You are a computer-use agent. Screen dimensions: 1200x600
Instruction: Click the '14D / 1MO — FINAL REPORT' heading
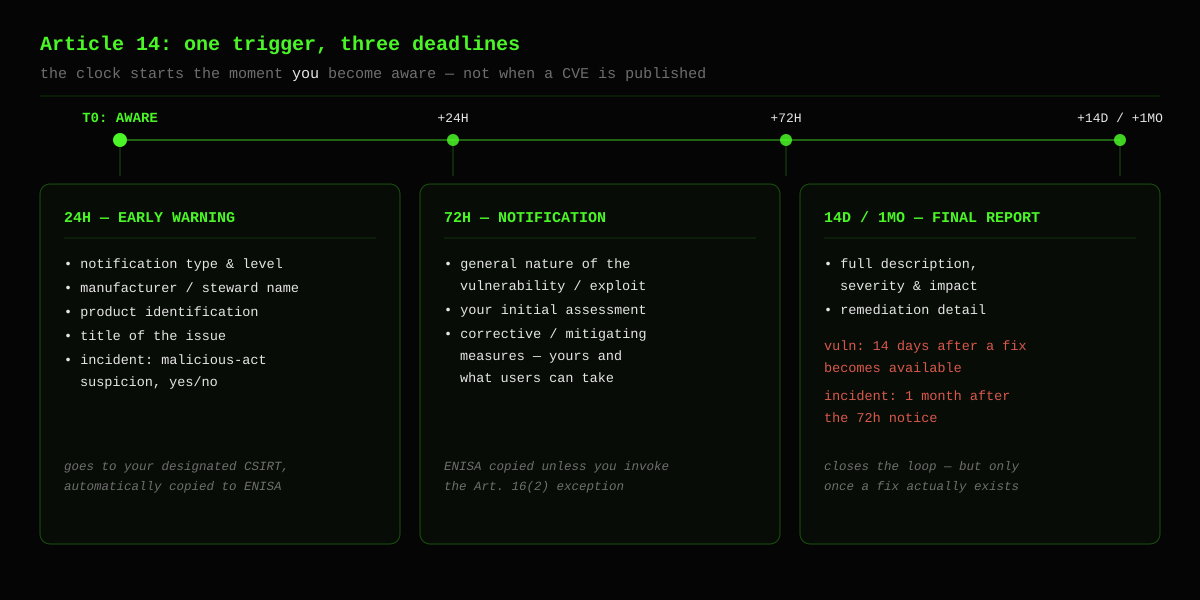pyautogui.click(x=932, y=218)
